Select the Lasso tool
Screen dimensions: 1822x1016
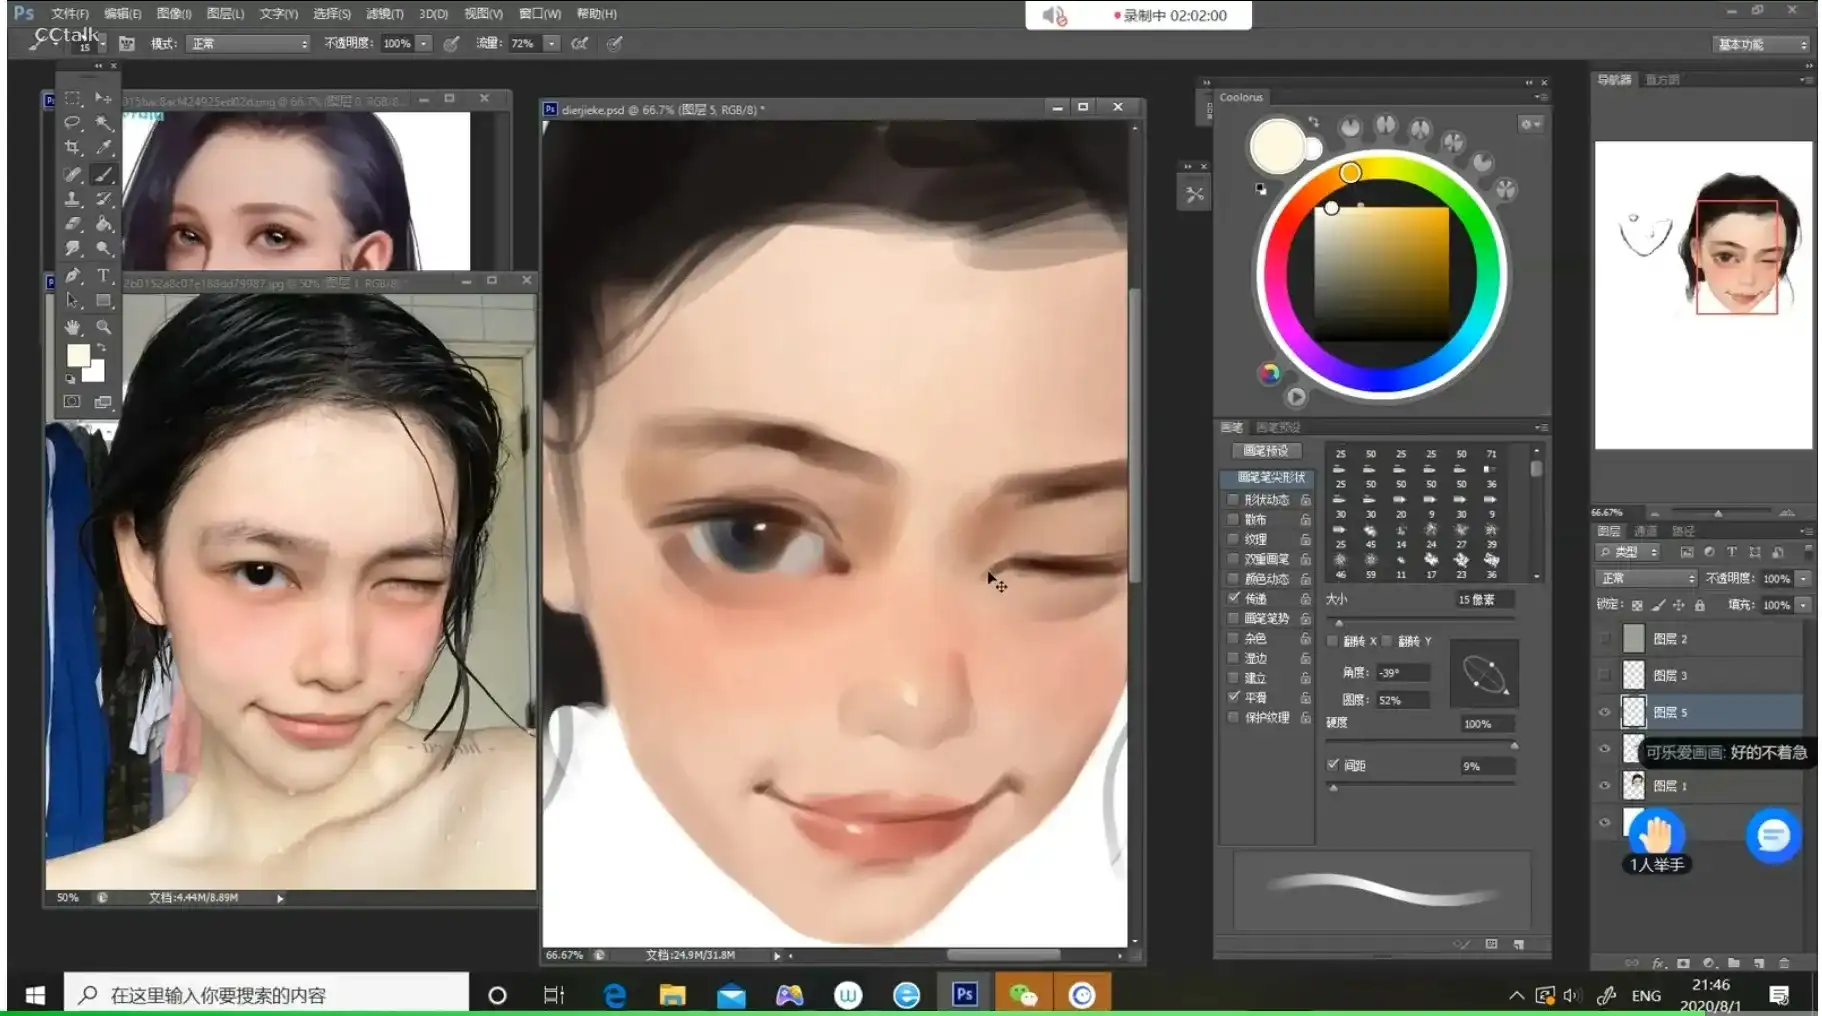pyautogui.click(x=72, y=122)
